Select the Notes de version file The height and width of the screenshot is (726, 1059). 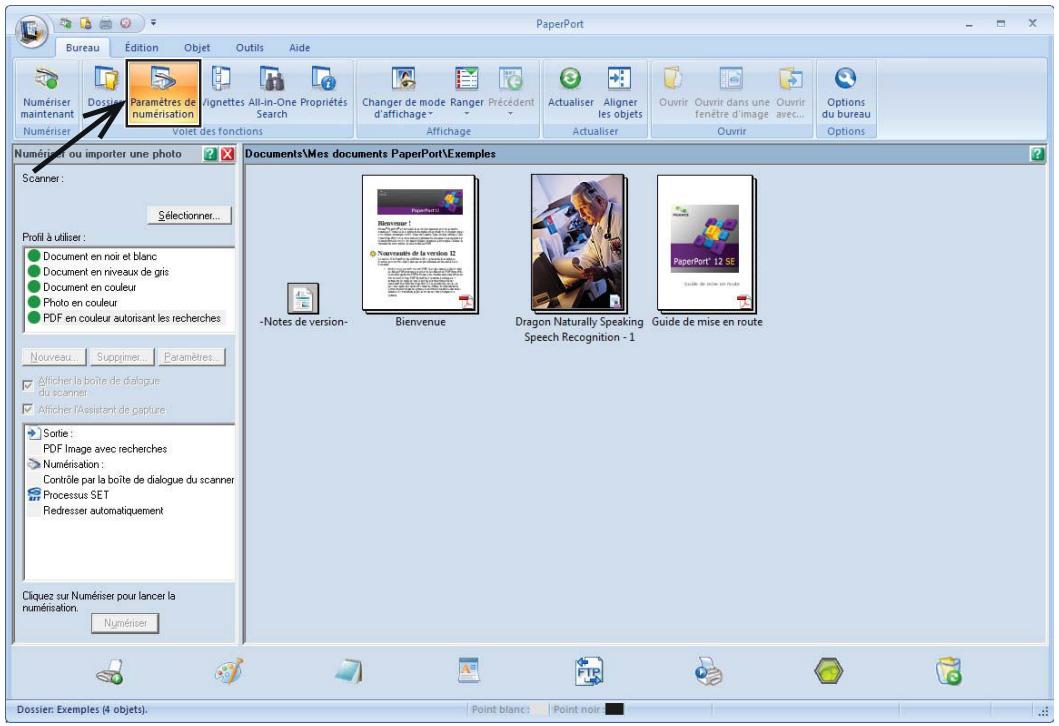coord(303,299)
